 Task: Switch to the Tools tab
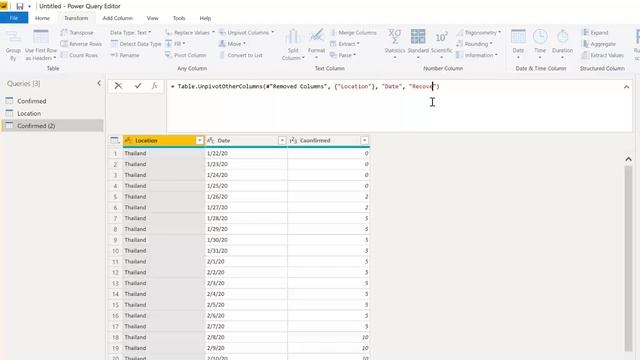(x=179, y=18)
